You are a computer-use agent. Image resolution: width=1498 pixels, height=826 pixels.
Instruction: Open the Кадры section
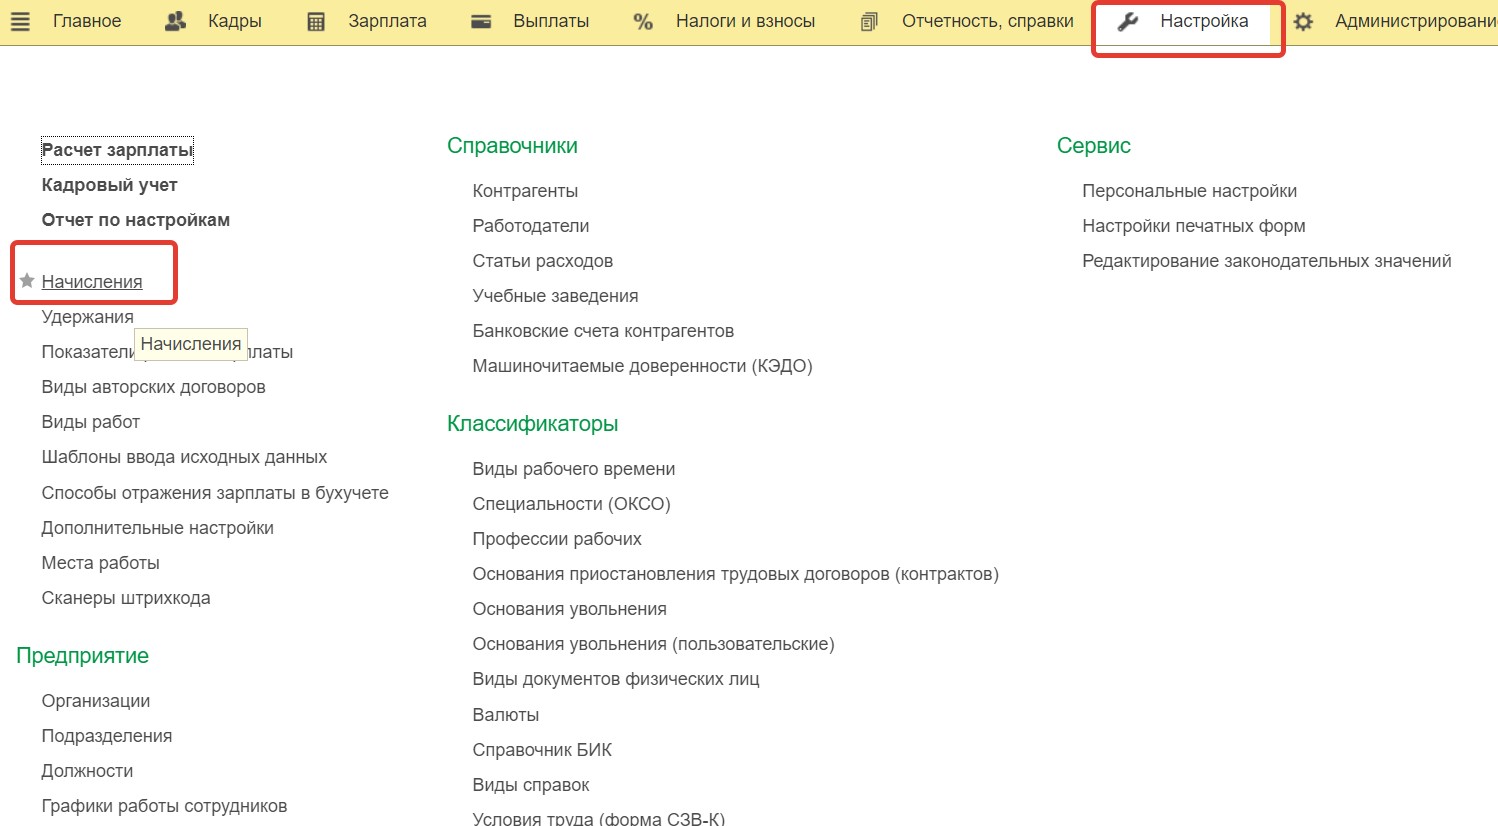pyautogui.click(x=235, y=21)
